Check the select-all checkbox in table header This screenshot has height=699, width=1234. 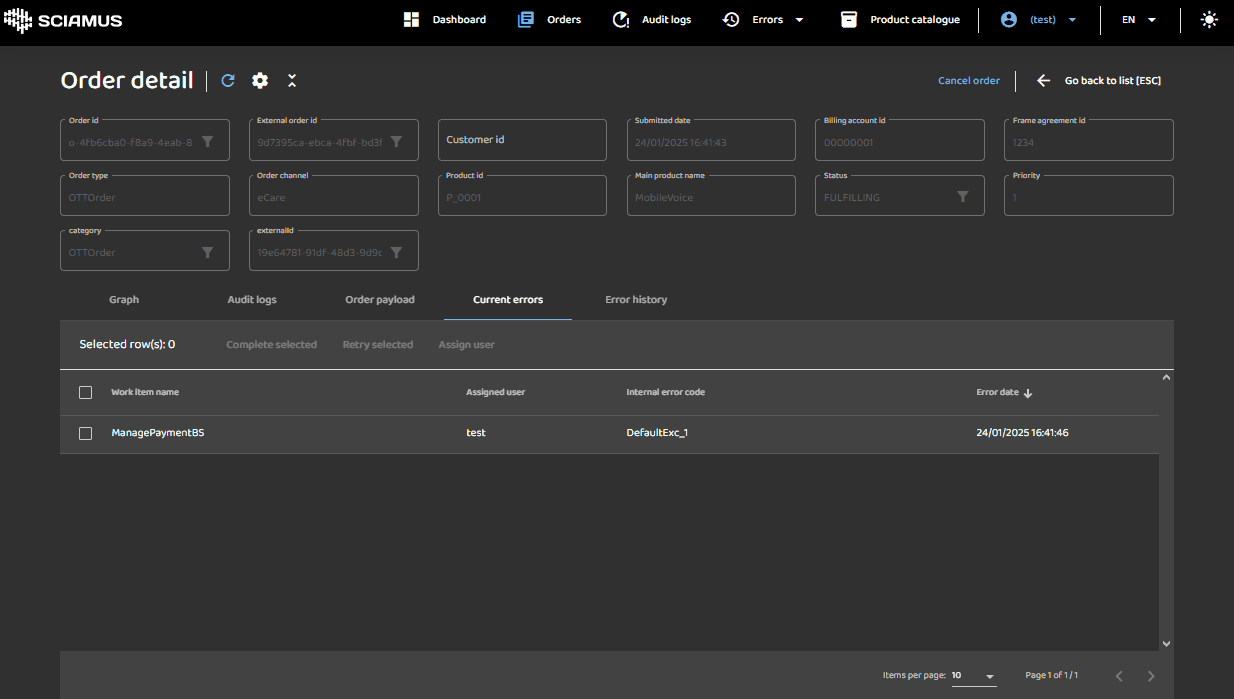(x=86, y=393)
